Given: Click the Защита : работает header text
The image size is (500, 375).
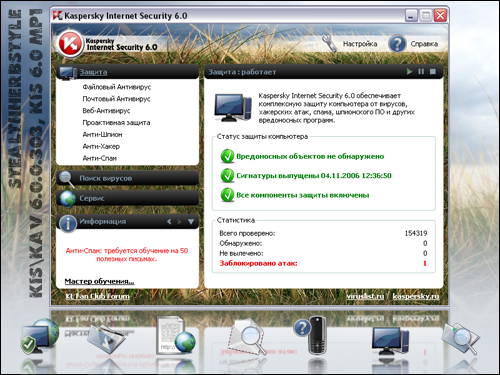Looking at the screenshot, I should (x=242, y=72).
